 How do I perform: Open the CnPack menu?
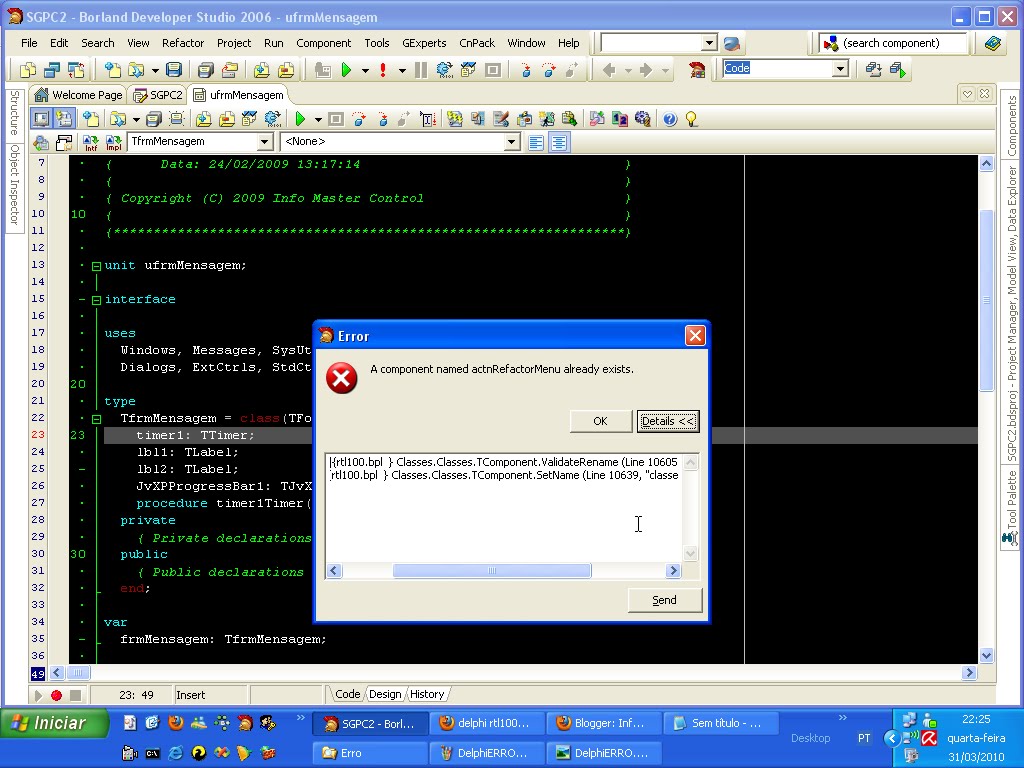(477, 43)
